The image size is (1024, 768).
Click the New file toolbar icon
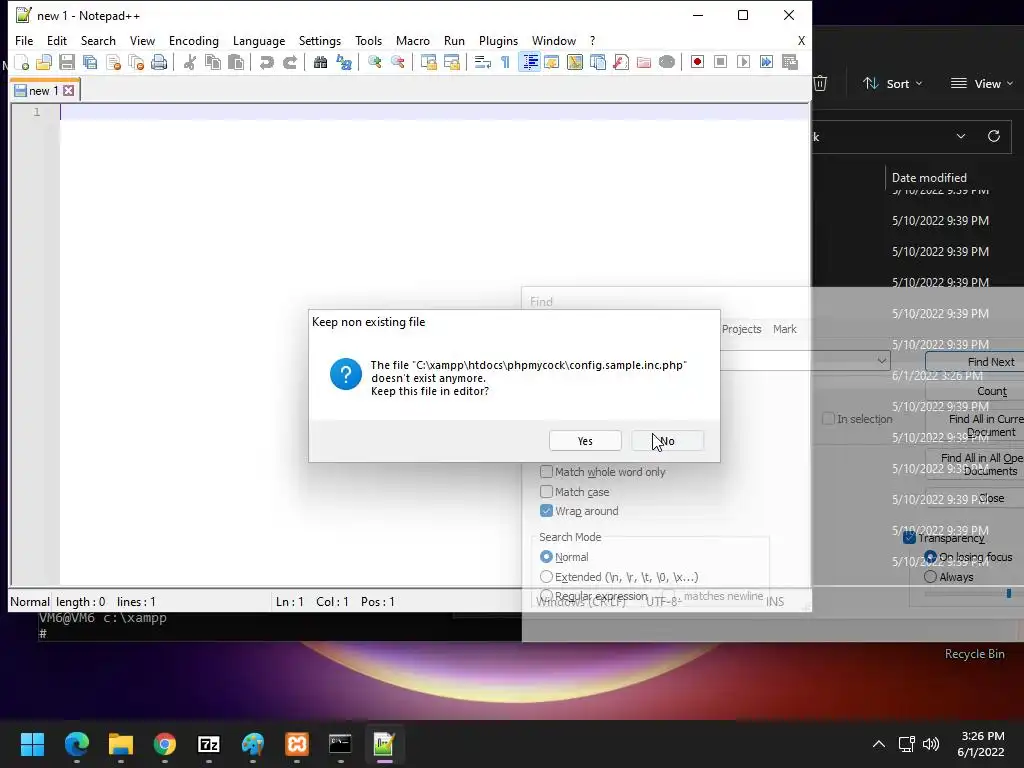[22, 62]
